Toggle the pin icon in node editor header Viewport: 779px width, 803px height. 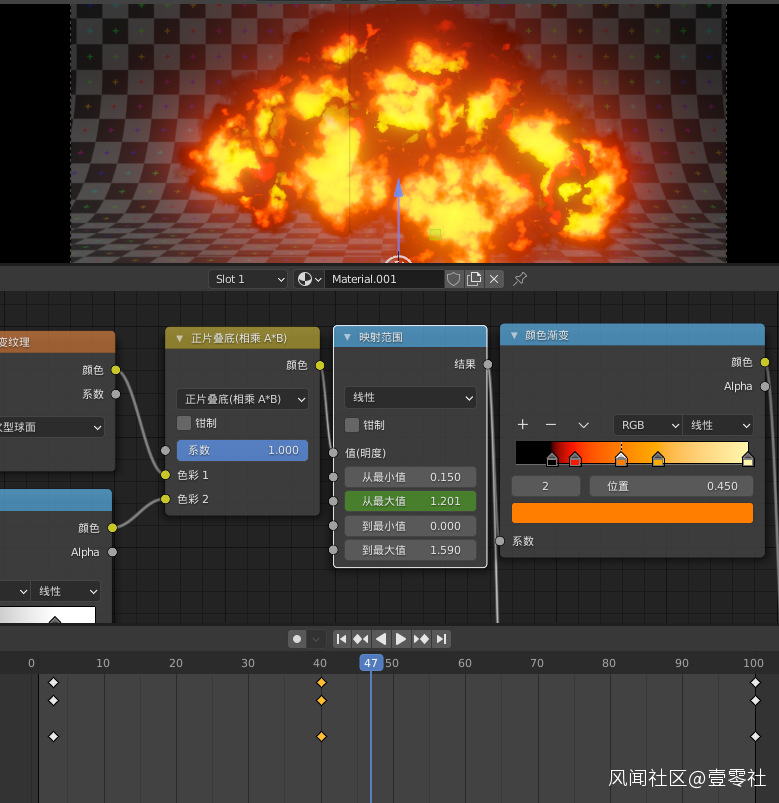tap(520, 279)
